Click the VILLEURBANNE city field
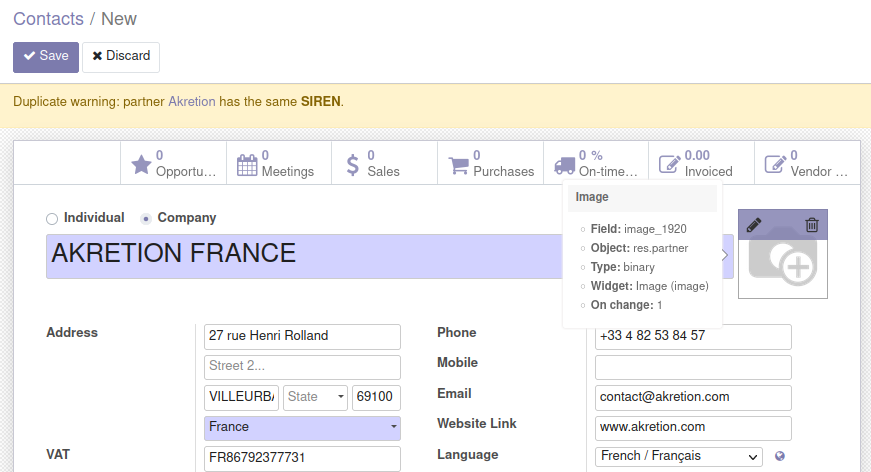 242,398
